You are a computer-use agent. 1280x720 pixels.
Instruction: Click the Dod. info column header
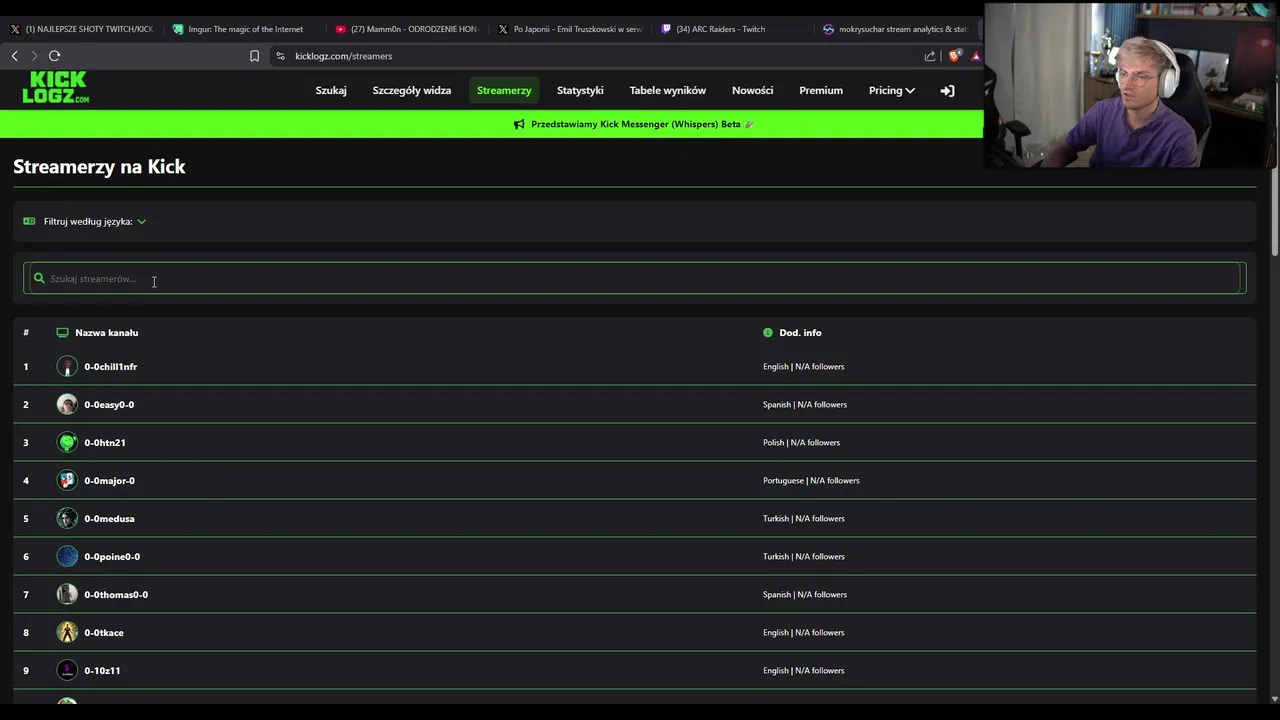point(800,333)
